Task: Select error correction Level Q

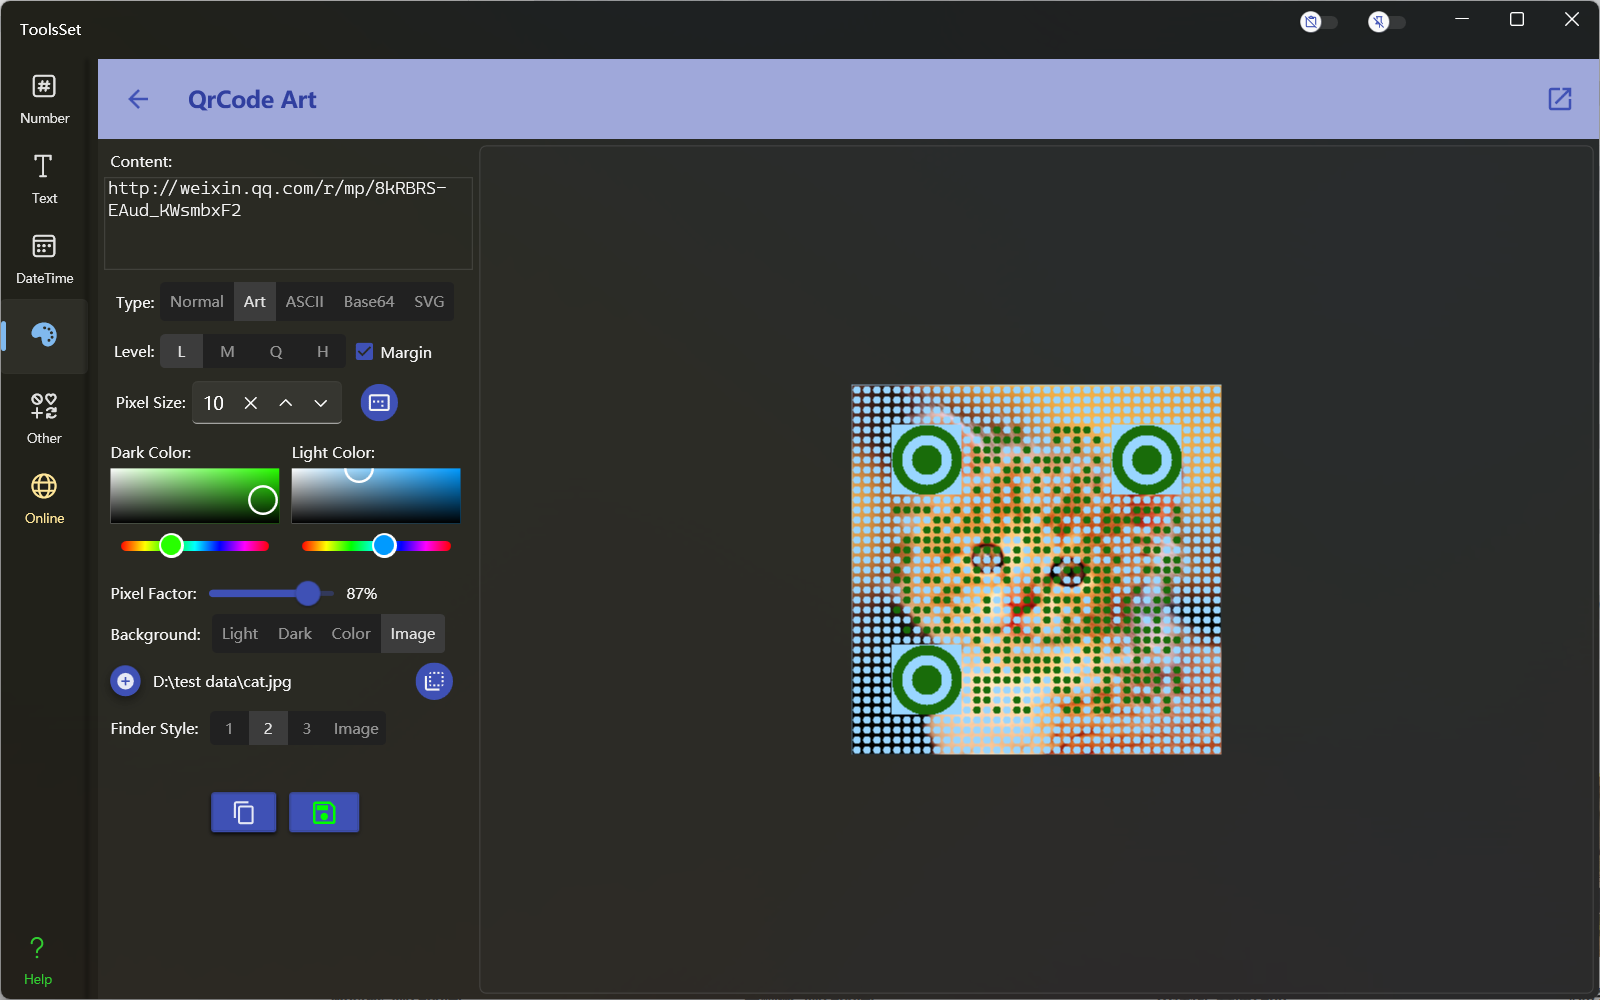Action: [x=276, y=352]
